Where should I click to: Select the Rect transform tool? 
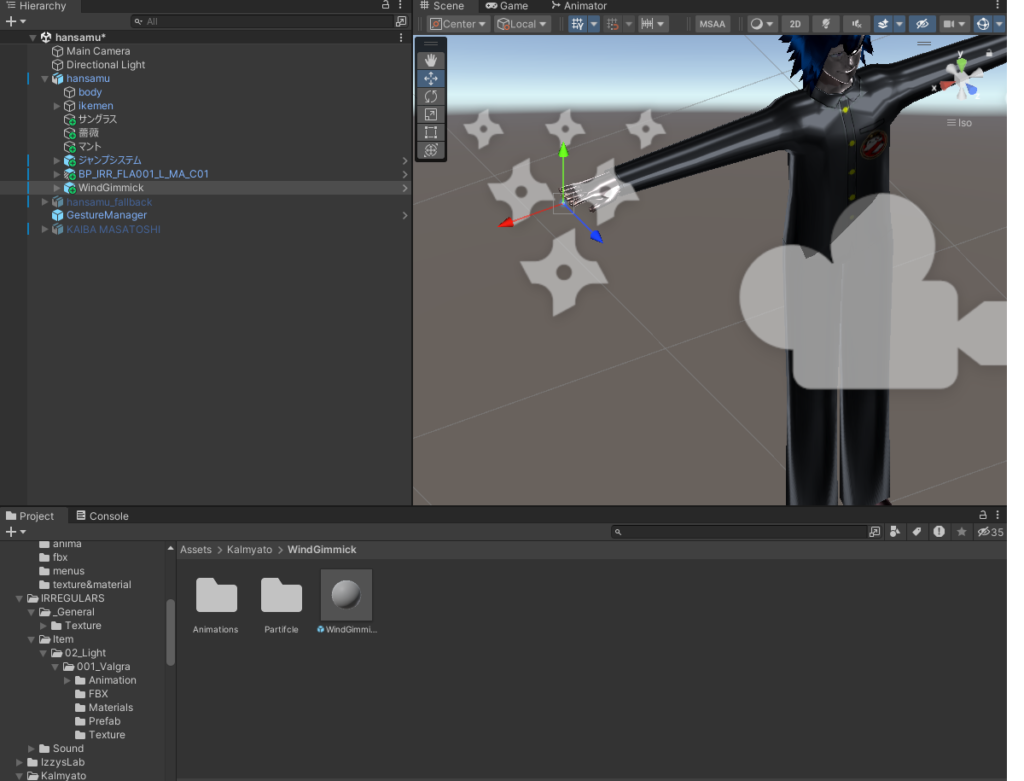point(431,132)
